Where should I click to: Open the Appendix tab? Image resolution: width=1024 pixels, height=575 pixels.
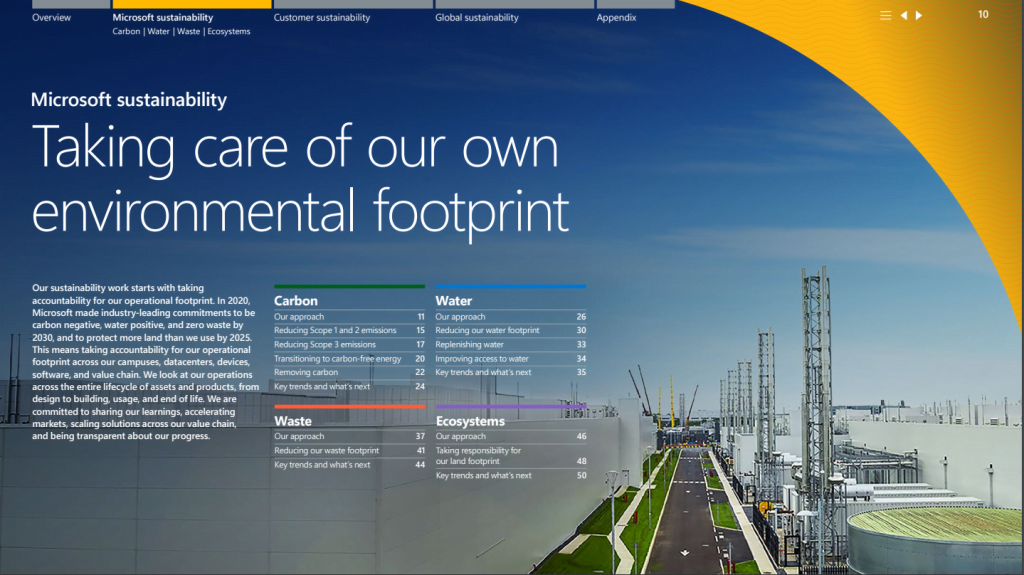point(616,18)
